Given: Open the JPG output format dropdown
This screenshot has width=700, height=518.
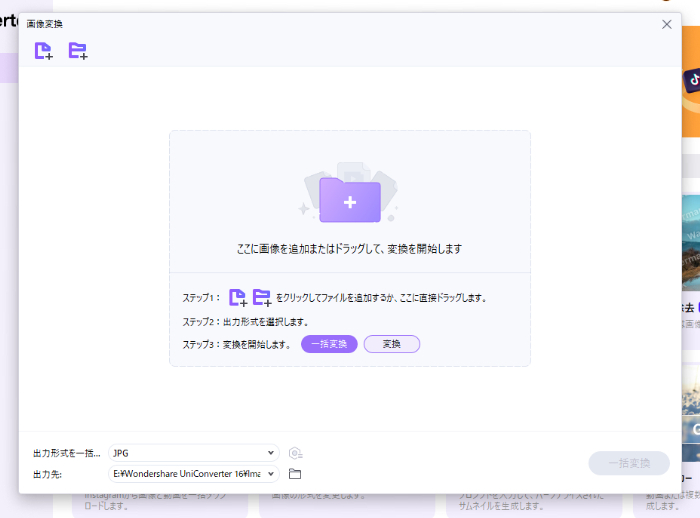Looking at the screenshot, I should tap(194, 453).
